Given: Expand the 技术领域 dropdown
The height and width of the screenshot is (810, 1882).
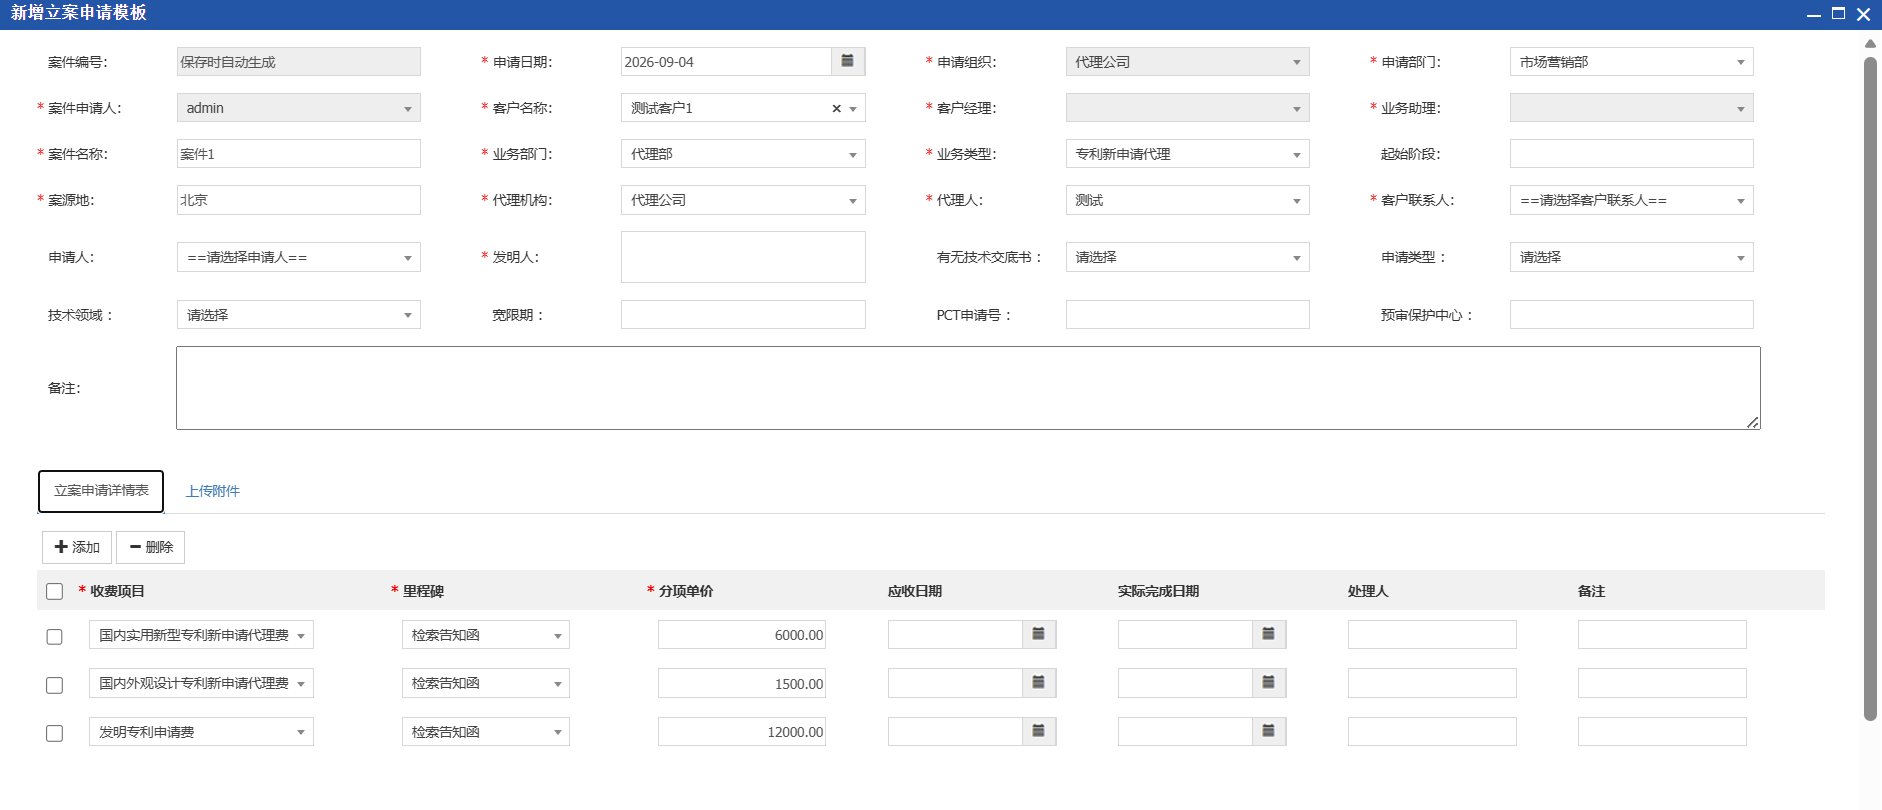Looking at the screenshot, I should (x=298, y=315).
